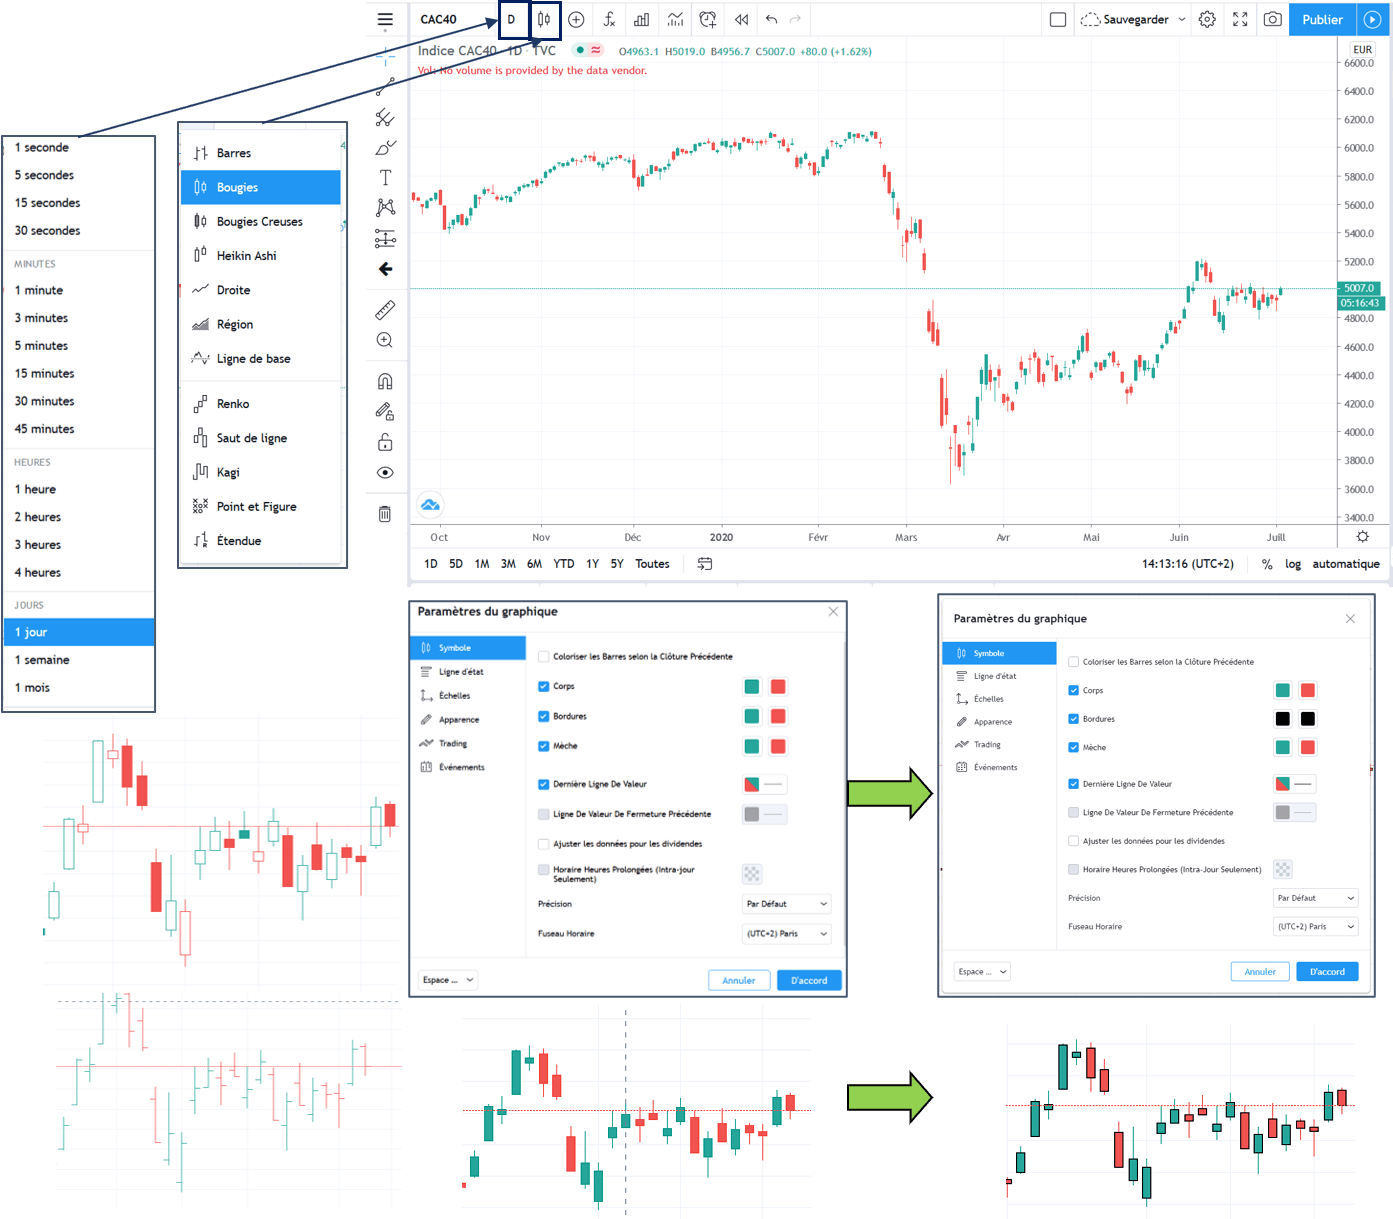Undo the last action with the undo arrow

(x=771, y=19)
